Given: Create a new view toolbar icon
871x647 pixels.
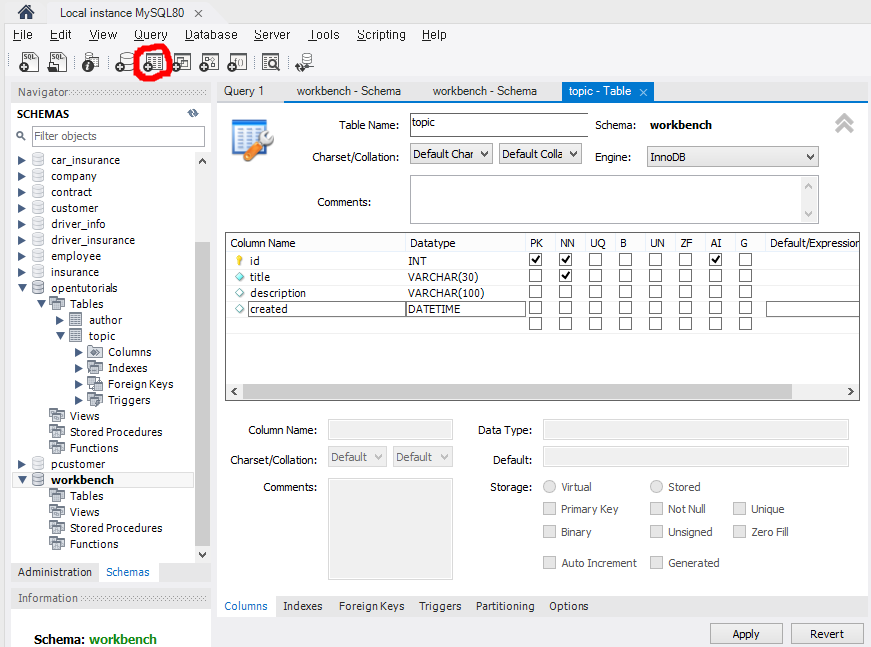Looking at the screenshot, I should (181, 62).
